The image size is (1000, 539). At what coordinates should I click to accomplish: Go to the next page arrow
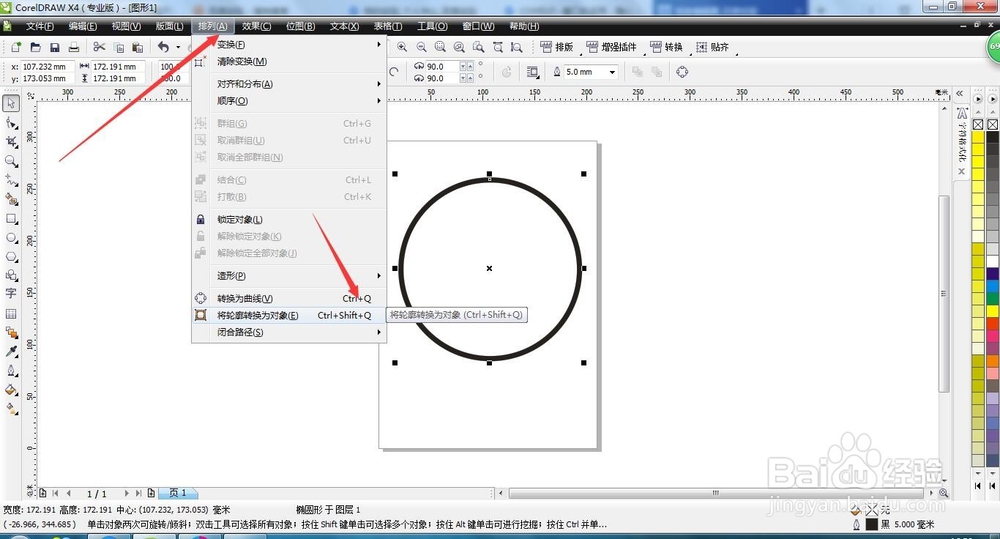(126, 493)
